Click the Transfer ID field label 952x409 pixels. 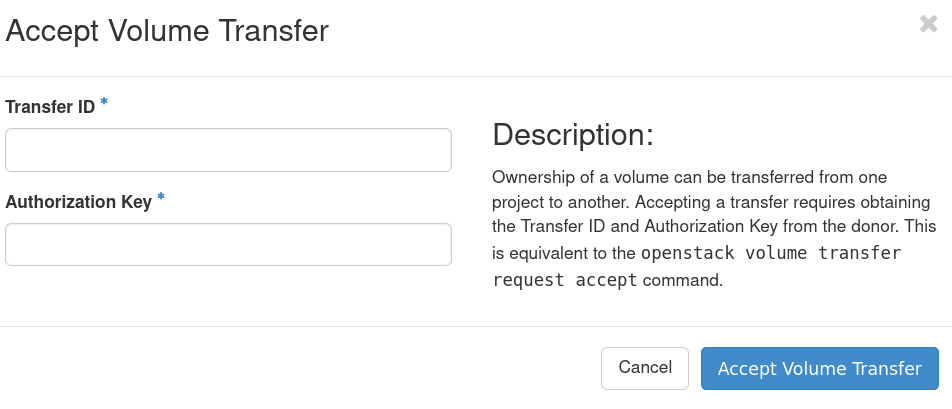click(x=50, y=107)
